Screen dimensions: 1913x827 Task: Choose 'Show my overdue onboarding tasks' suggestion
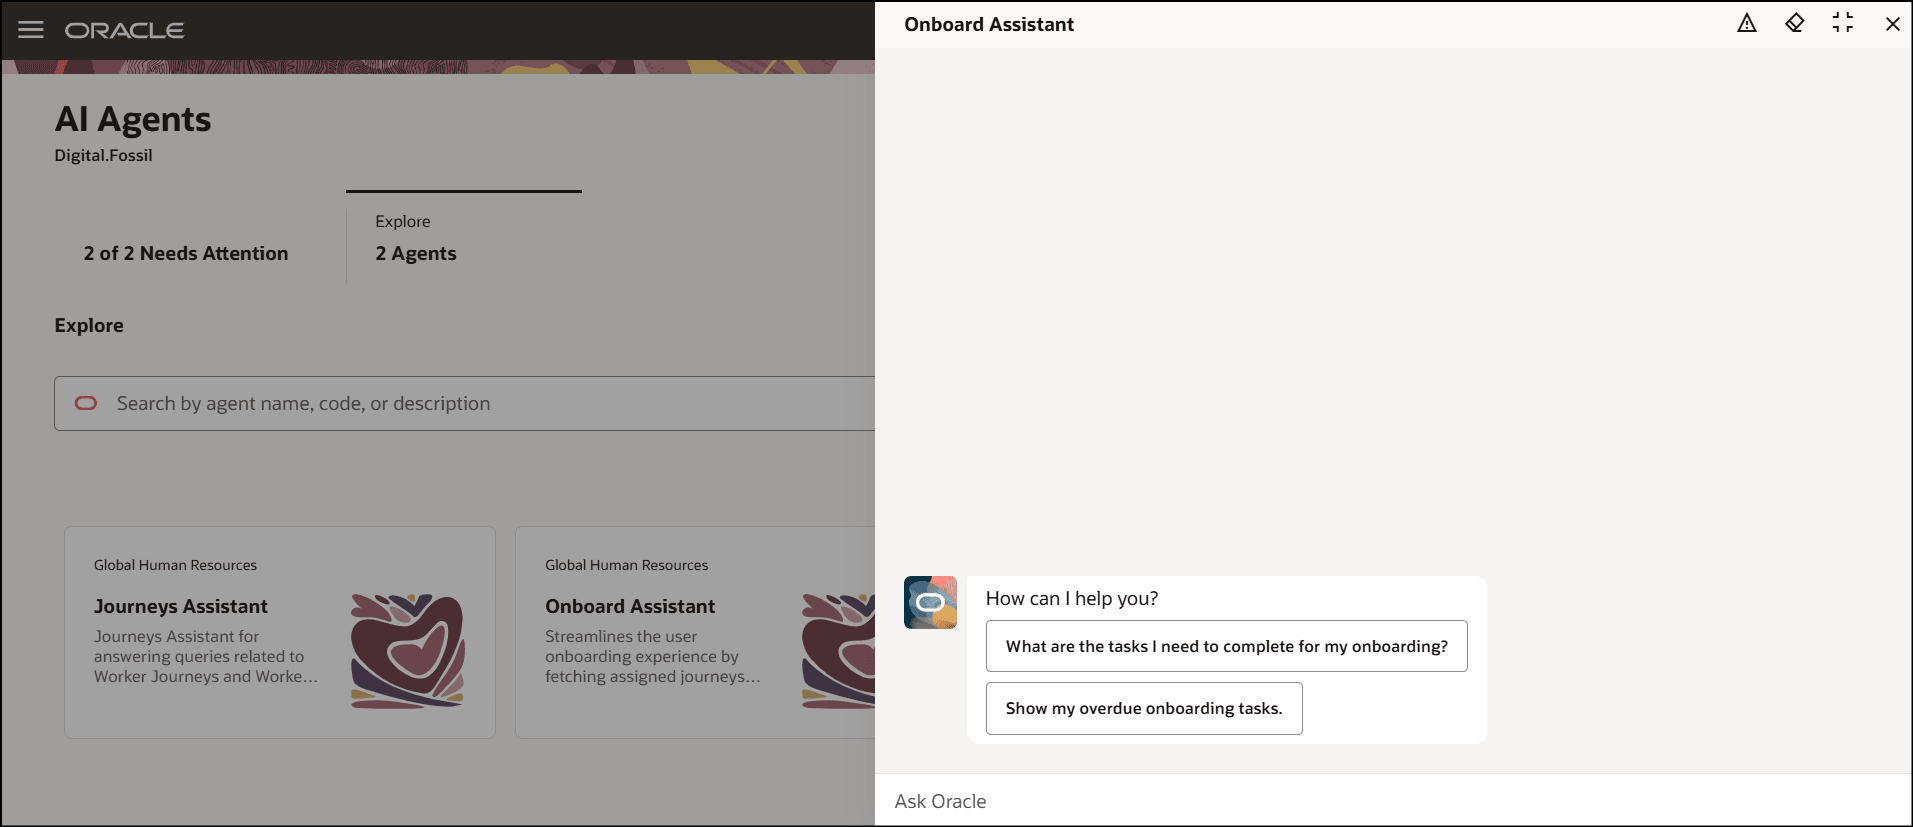click(x=1144, y=708)
